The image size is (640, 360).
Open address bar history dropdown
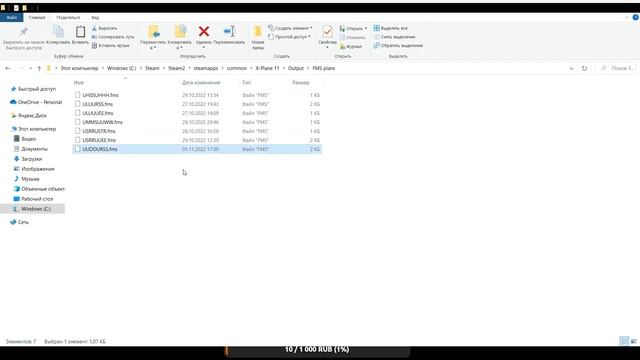coord(571,68)
